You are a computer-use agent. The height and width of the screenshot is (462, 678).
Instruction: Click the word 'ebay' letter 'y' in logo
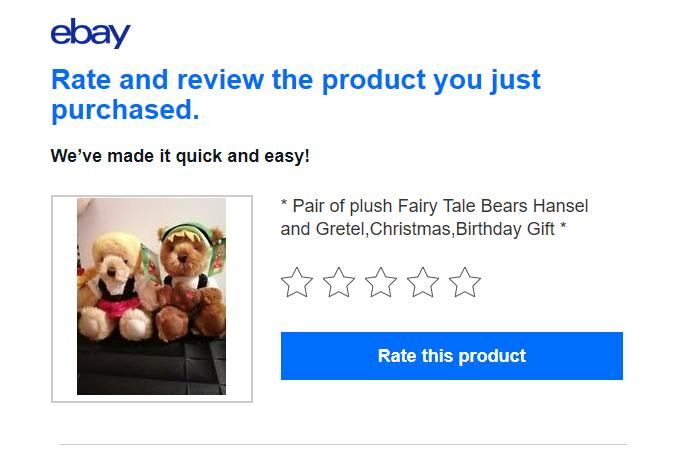pos(120,36)
